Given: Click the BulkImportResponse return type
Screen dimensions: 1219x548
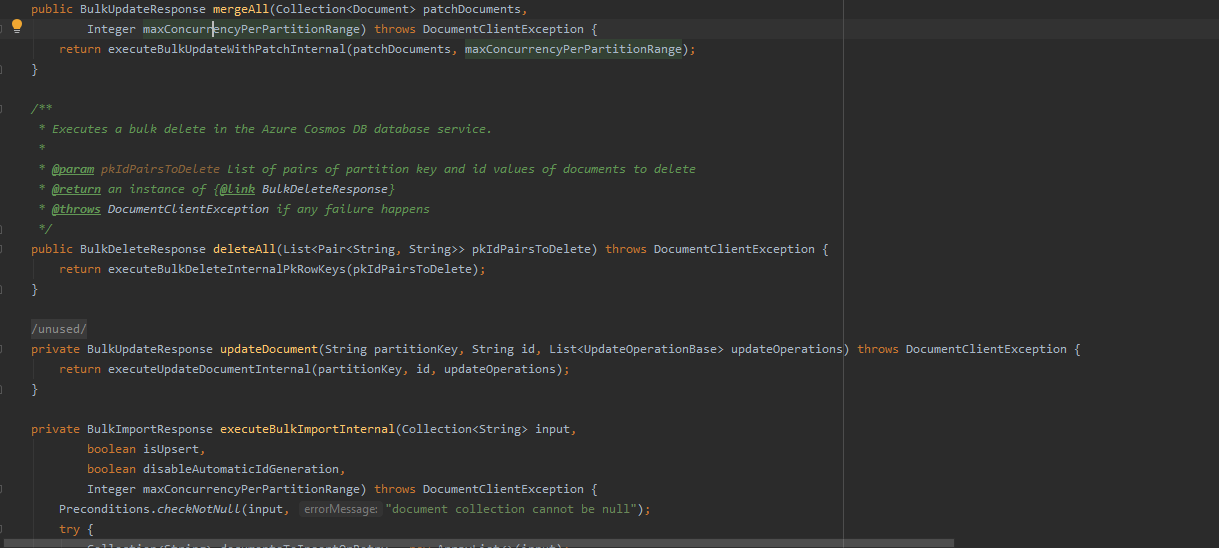Looking at the screenshot, I should pos(150,429).
